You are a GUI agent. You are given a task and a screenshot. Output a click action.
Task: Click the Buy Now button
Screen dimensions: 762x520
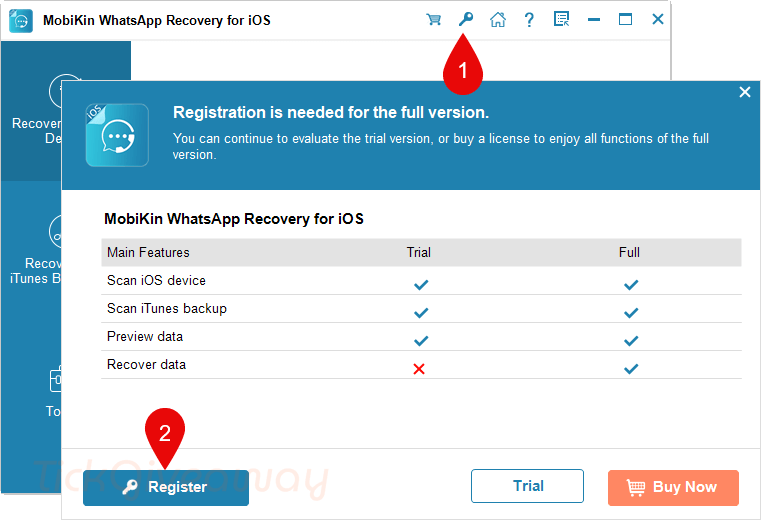[673, 487]
